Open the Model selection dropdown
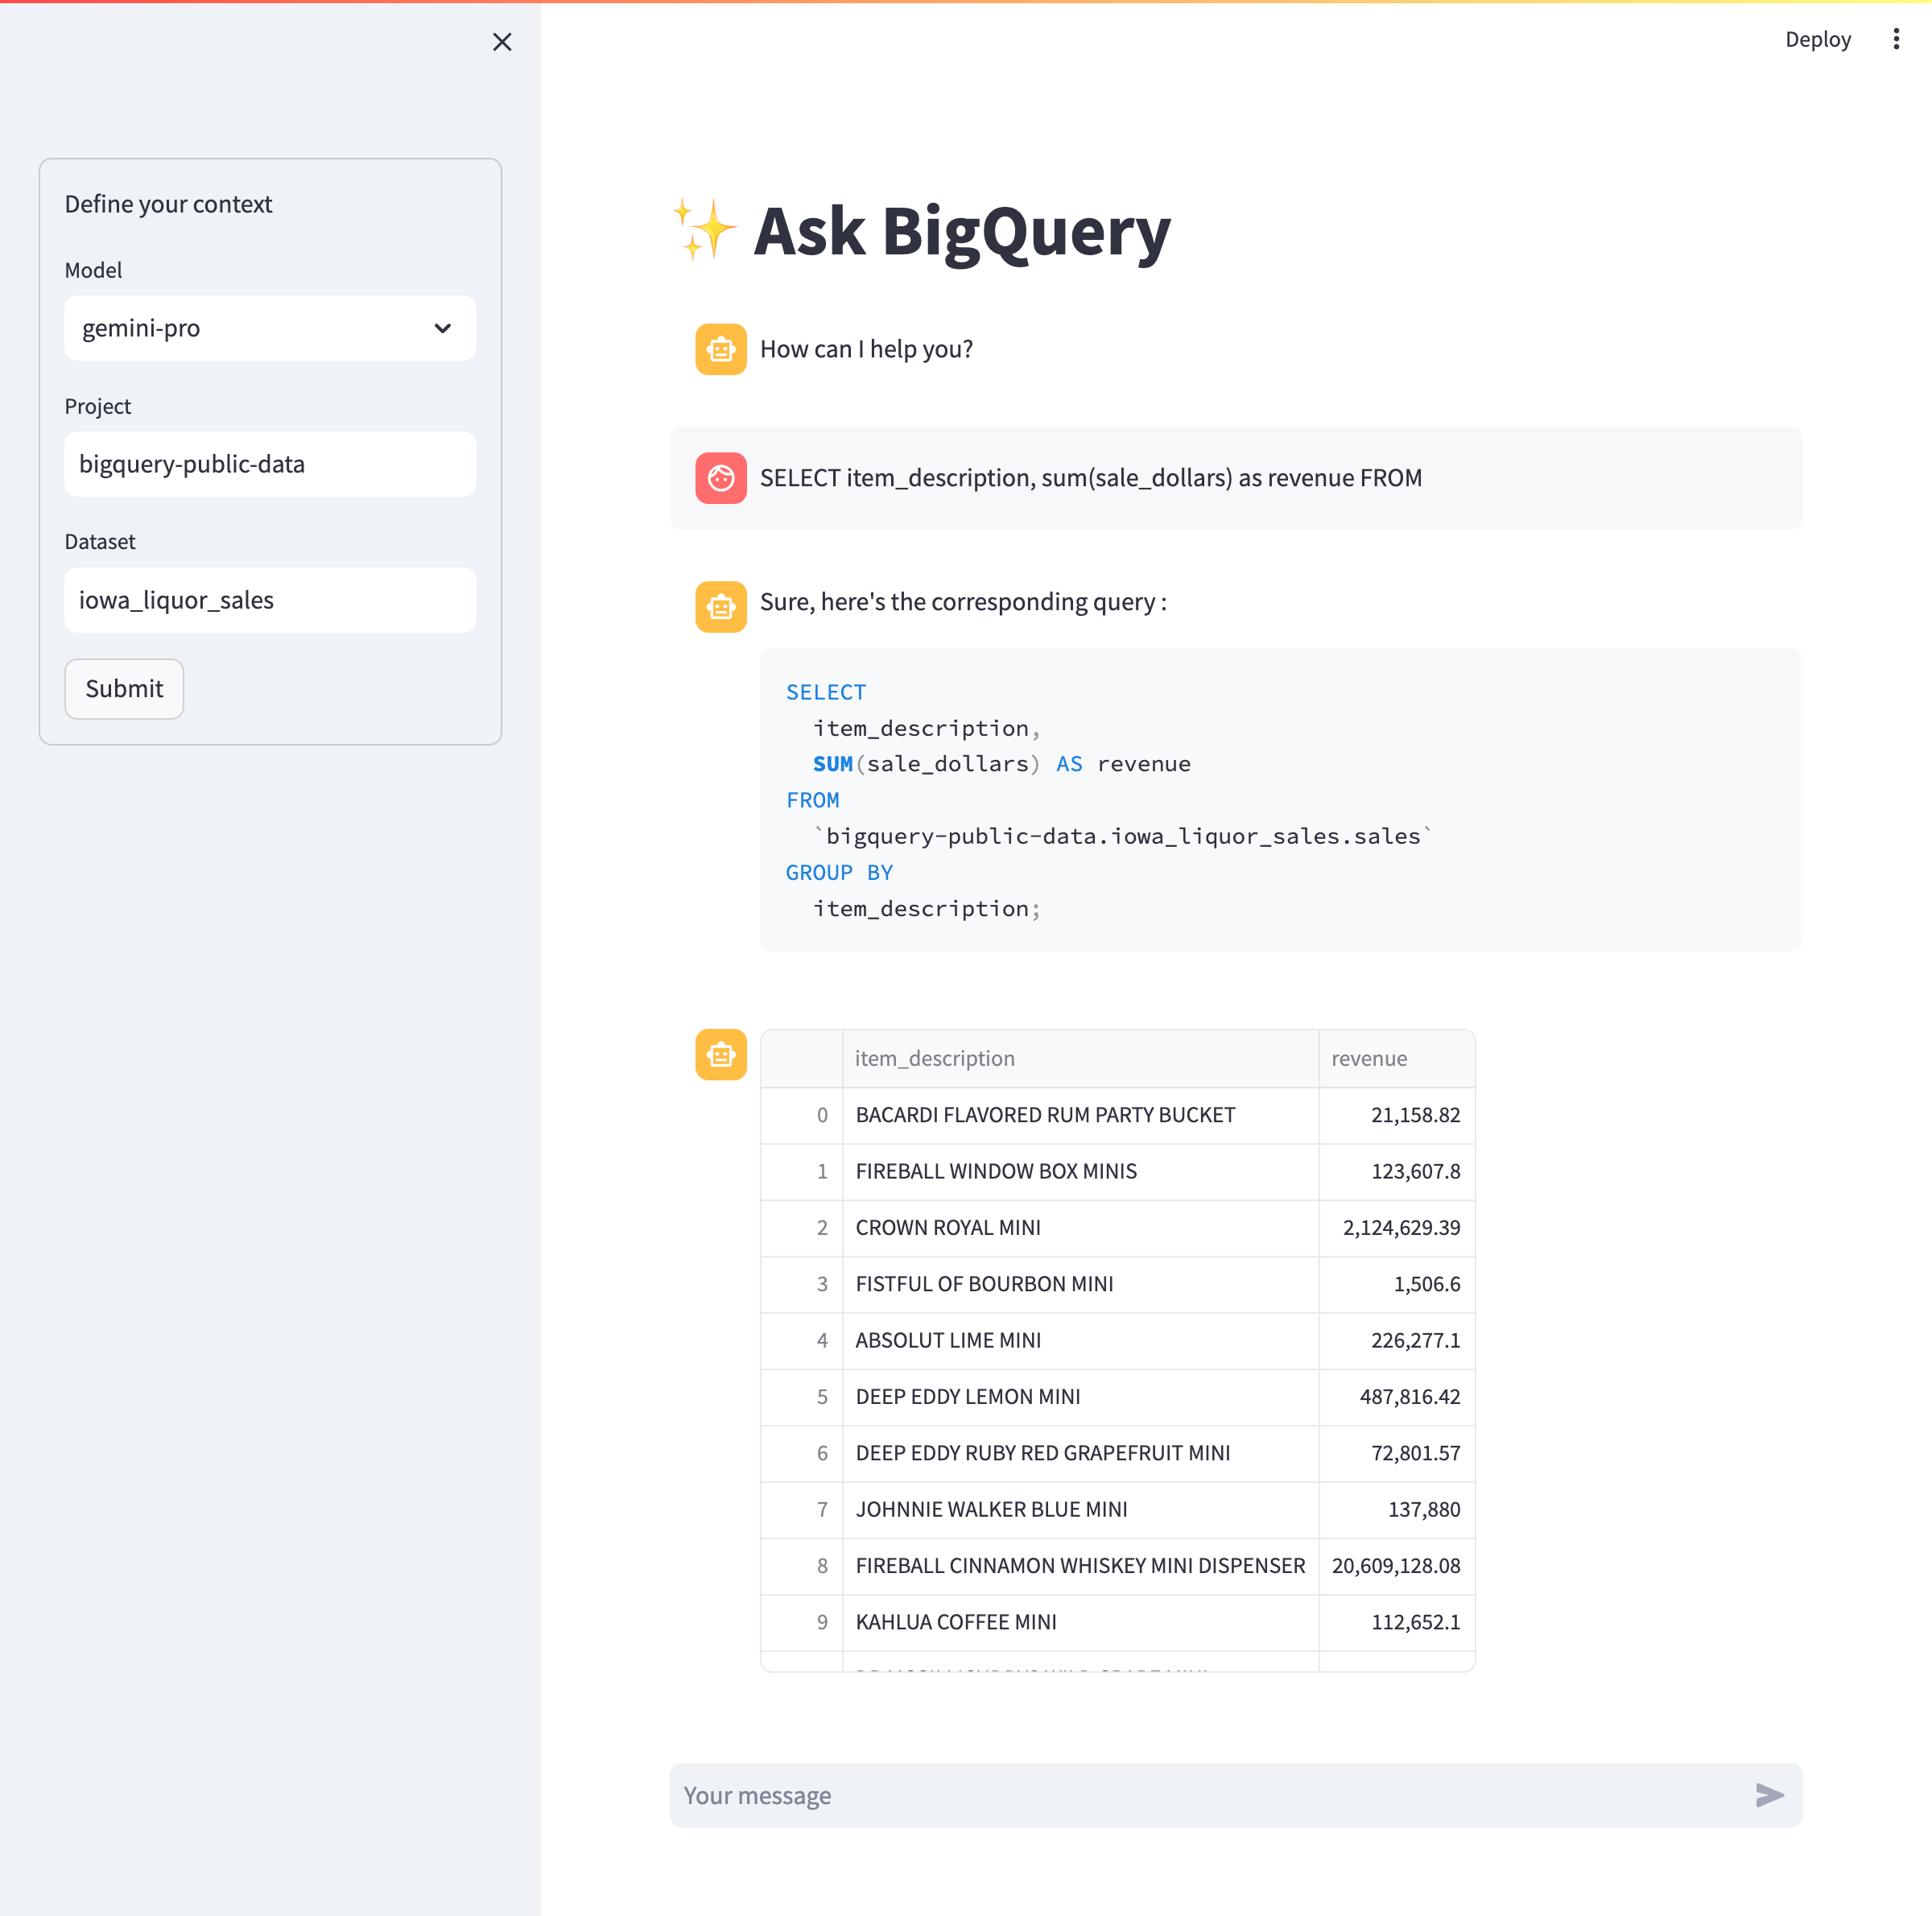 click(269, 328)
